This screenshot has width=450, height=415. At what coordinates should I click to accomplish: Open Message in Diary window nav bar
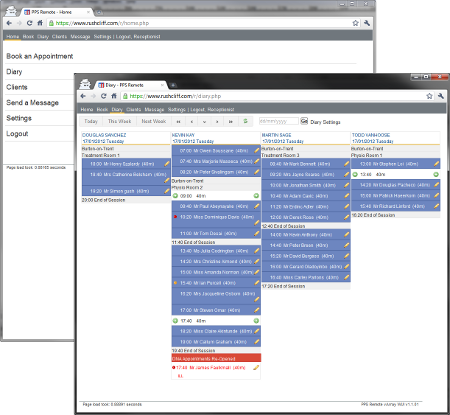point(154,109)
